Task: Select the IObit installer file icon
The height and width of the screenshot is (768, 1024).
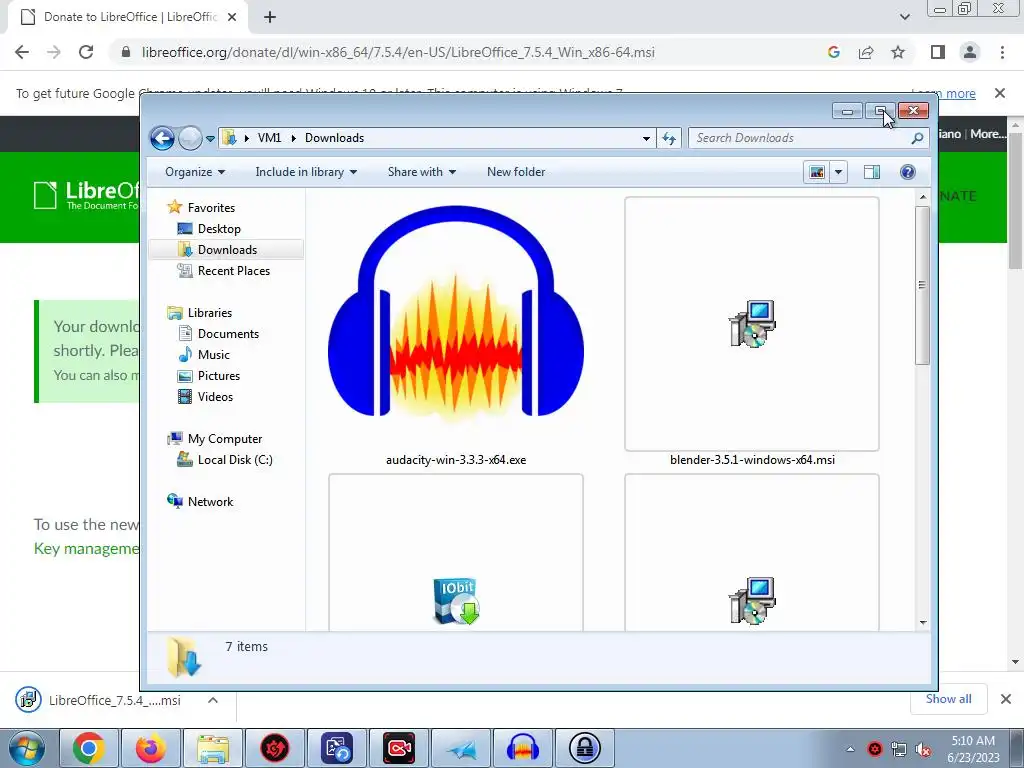Action: tap(456, 601)
